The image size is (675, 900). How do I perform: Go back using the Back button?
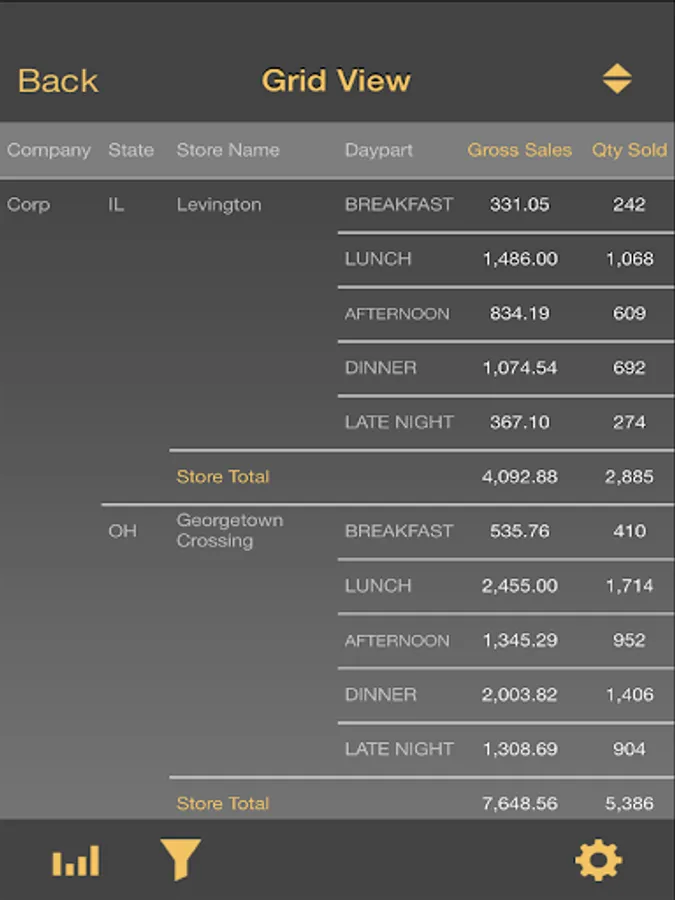click(58, 81)
